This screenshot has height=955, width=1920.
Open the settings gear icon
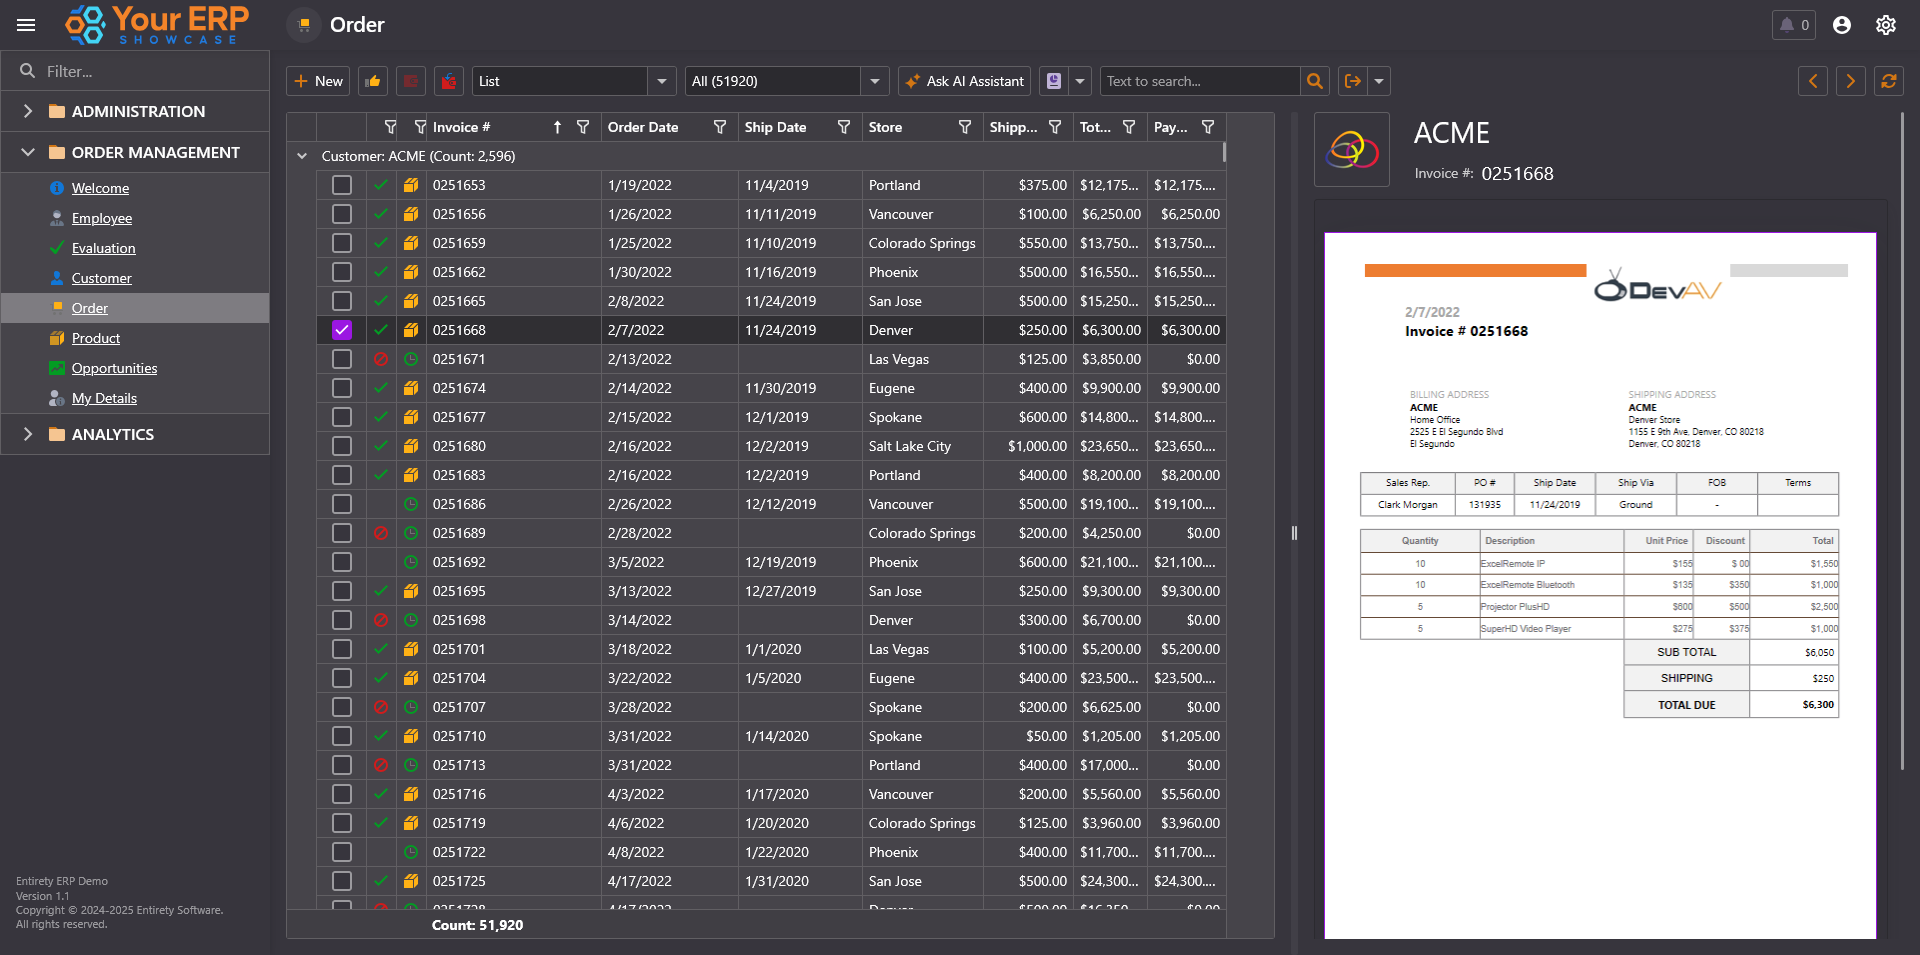[x=1886, y=25]
